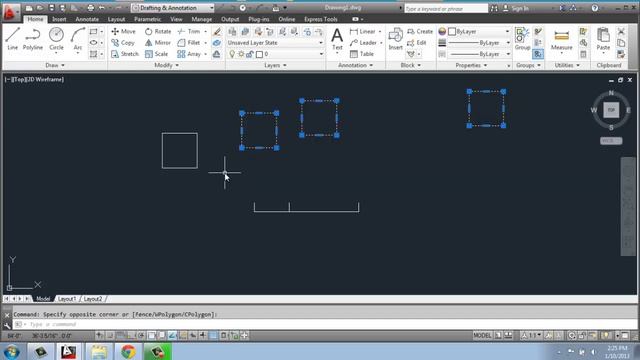640x360 pixels.
Task: Select the Arc tool
Action: (78, 39)
